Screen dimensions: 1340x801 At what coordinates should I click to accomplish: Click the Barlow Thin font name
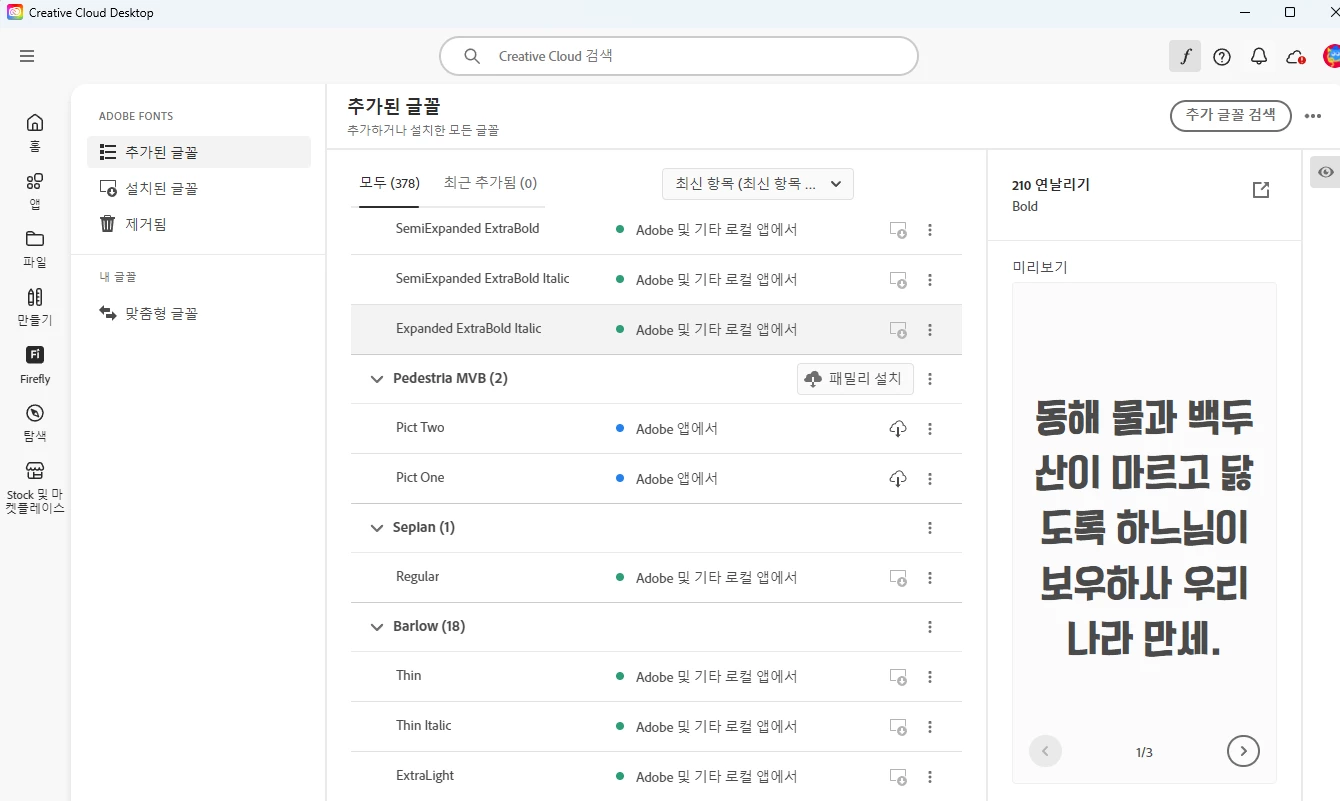click(408, 675)
